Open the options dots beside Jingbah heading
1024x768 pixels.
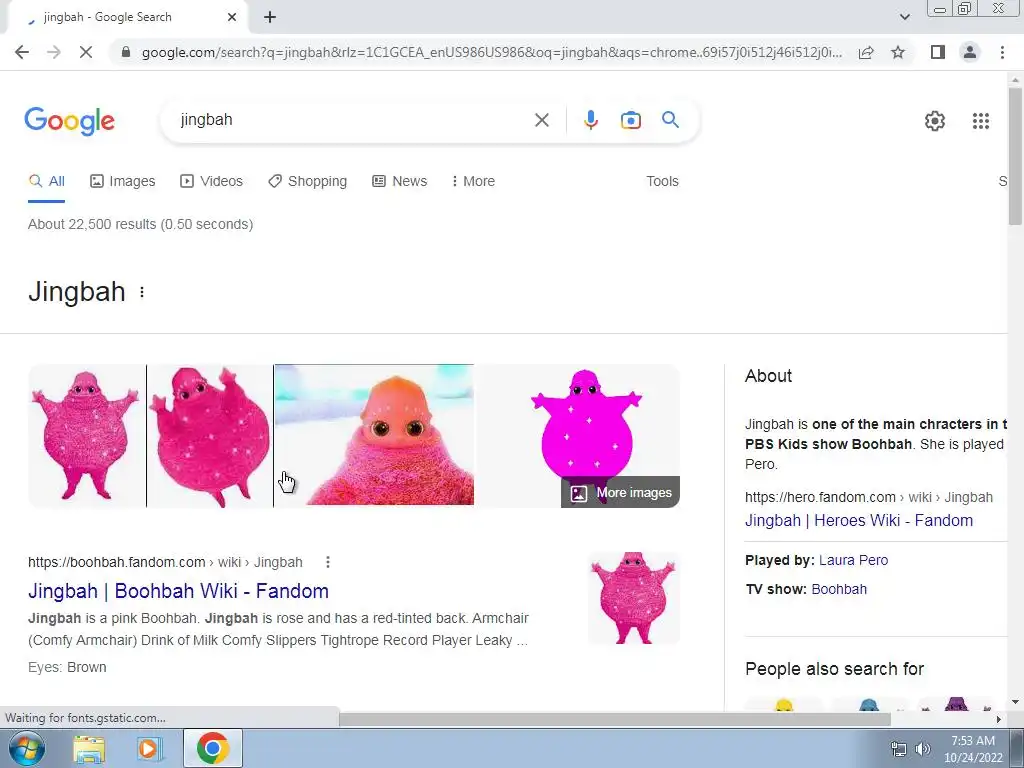[142, 292]
